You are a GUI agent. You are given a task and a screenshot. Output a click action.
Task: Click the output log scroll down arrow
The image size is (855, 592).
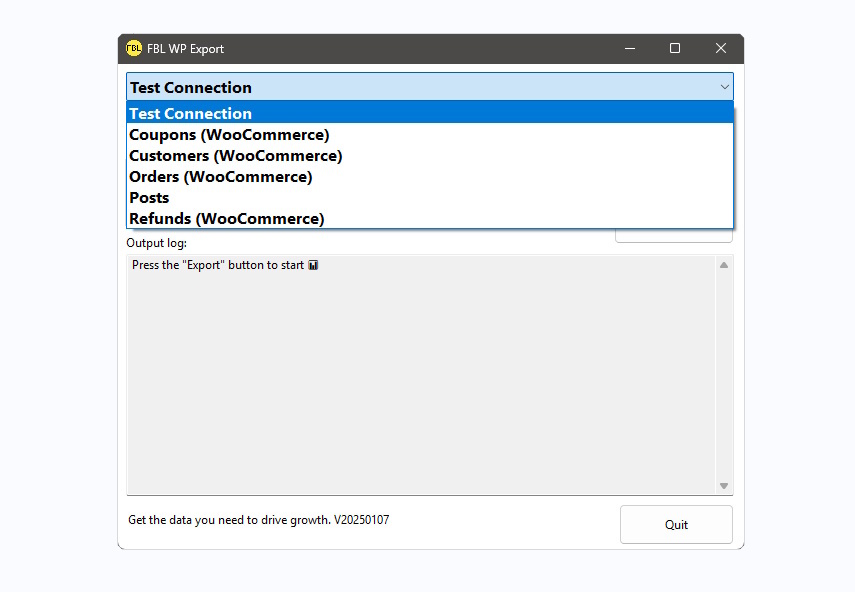coord(724,486)
